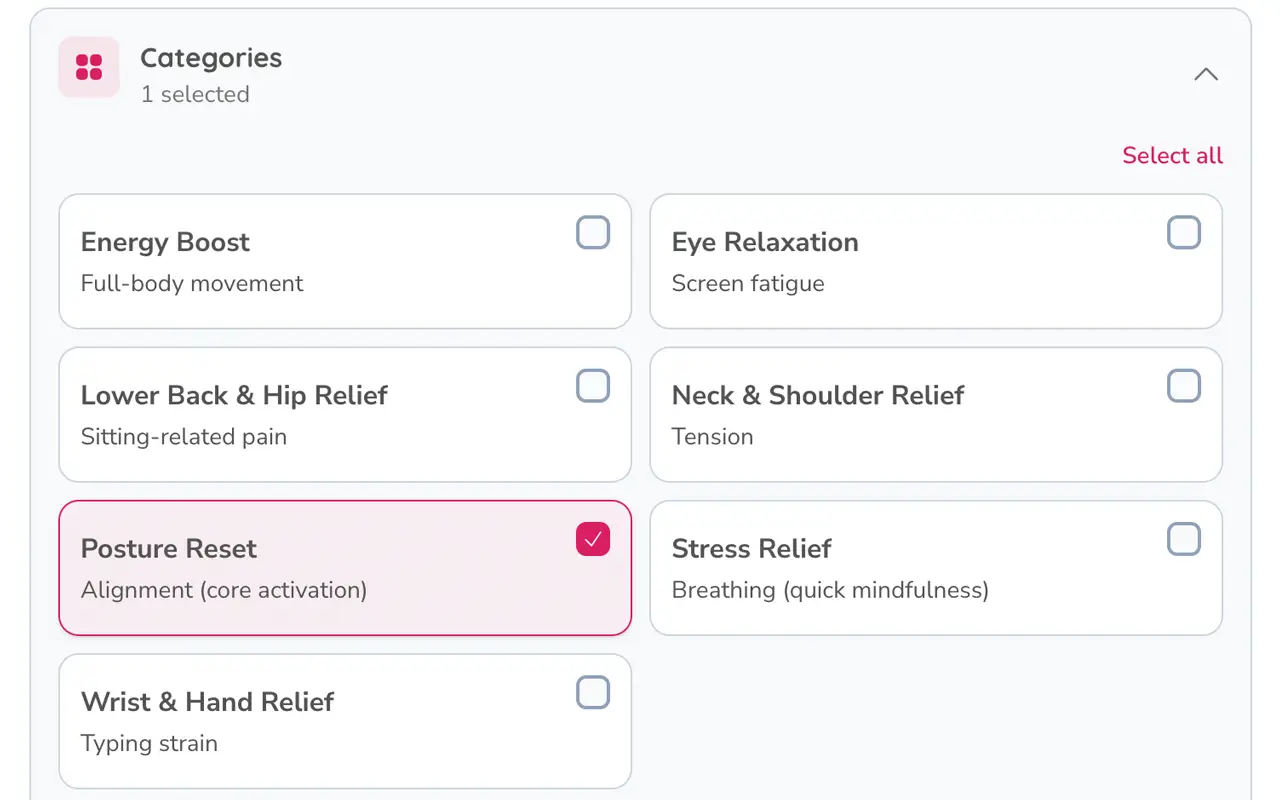Image resolution: width=1280 pixels, height=800 pixels.
Task: Click the '1 selected' count text
Action: pos(195,94)
